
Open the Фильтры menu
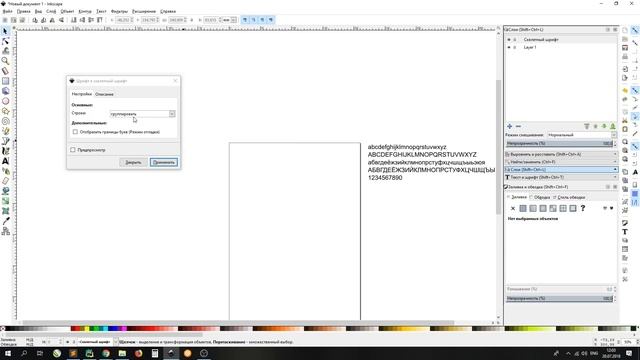click(x=119, y=11)
